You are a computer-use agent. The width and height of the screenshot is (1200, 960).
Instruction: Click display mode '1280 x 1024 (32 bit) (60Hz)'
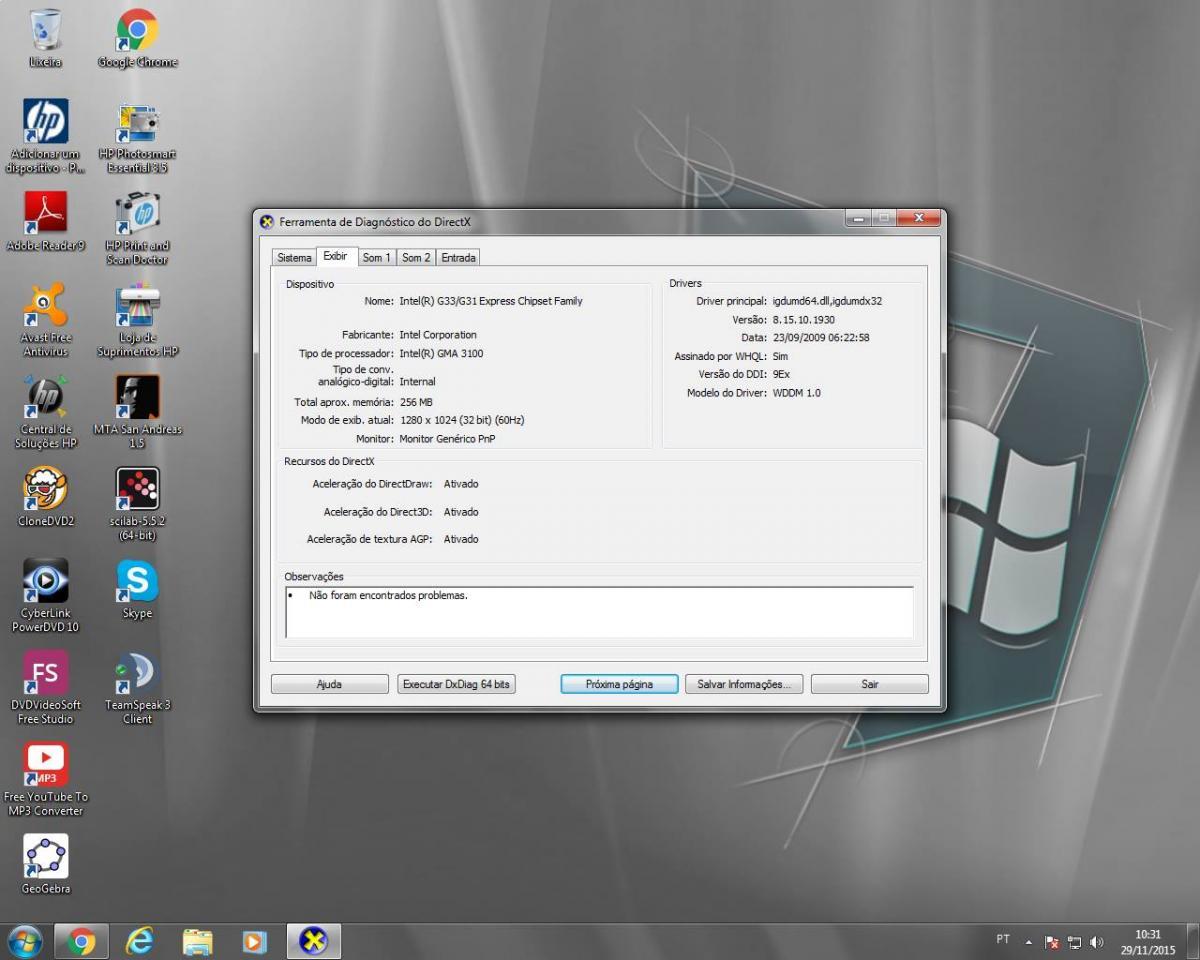tap(462, 420)
